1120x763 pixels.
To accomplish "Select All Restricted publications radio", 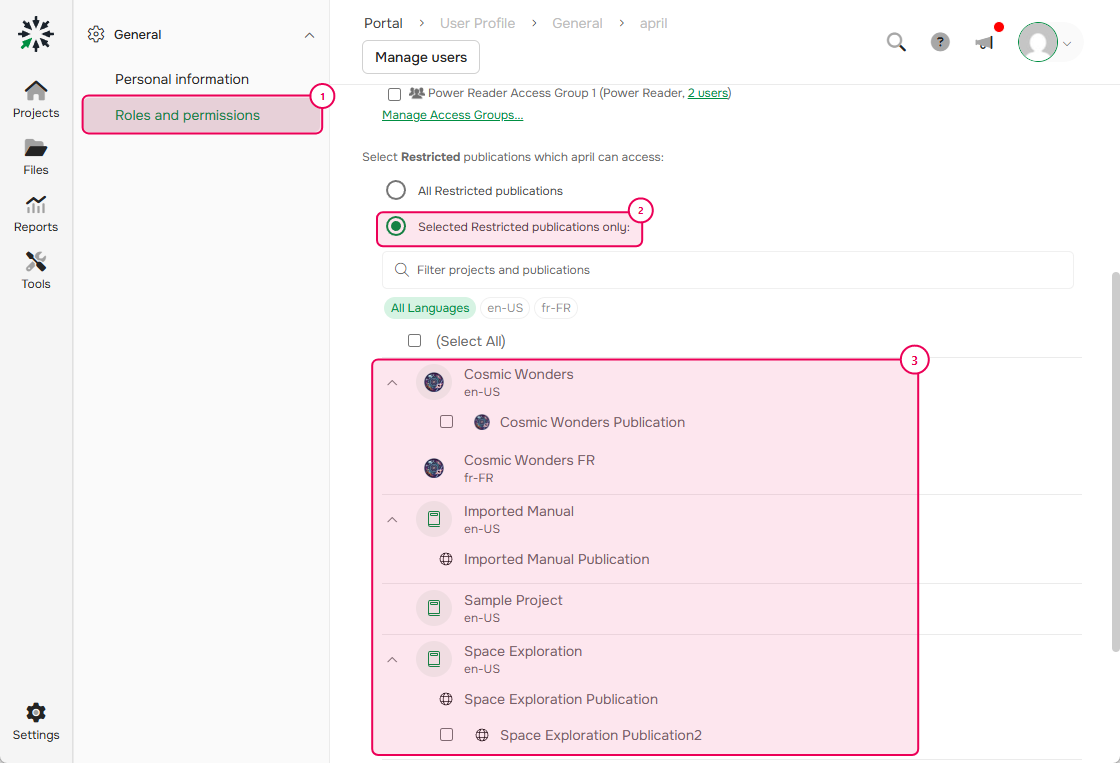I will (x=396, y=190).
